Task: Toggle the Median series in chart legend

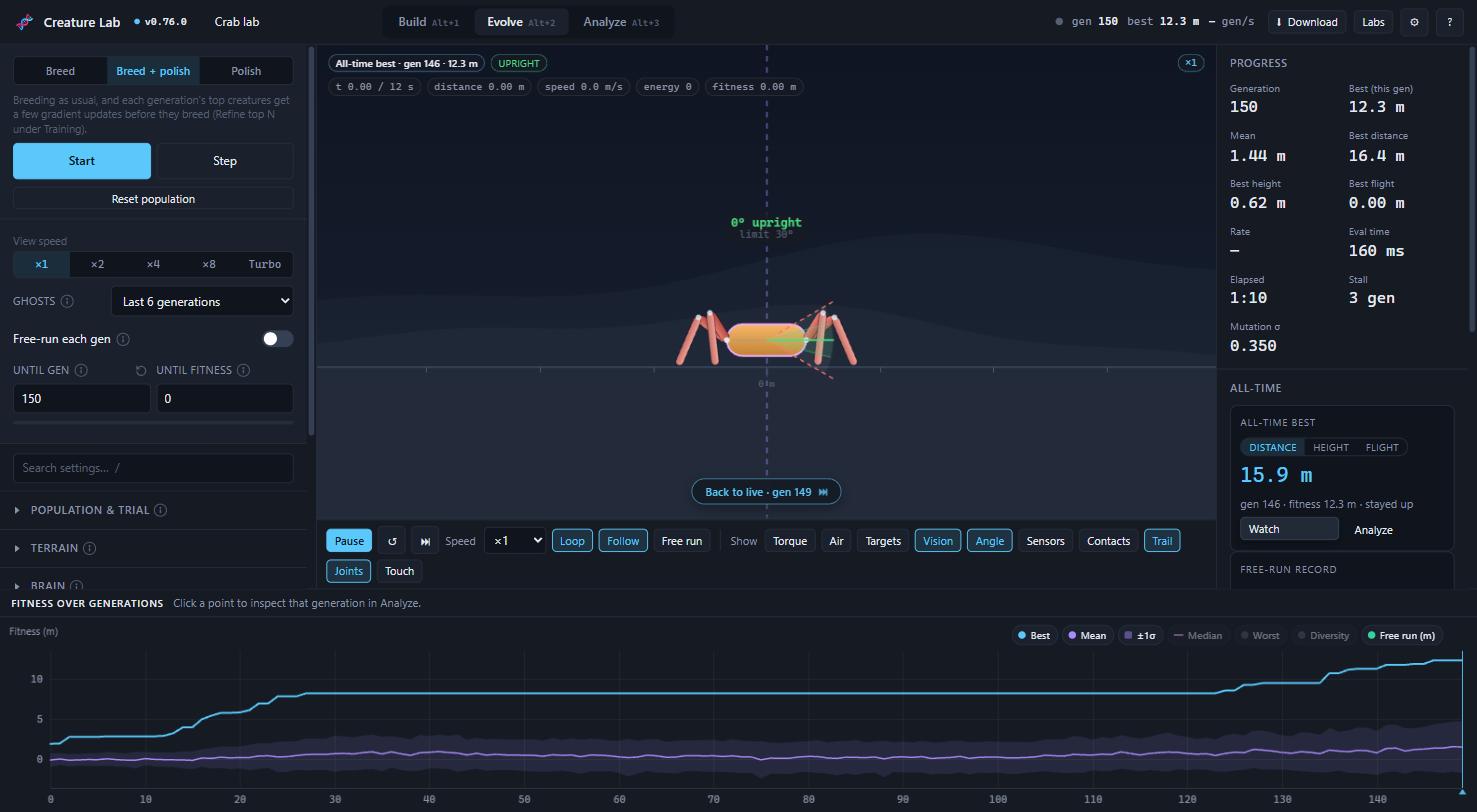Action: click(1197, 636)
